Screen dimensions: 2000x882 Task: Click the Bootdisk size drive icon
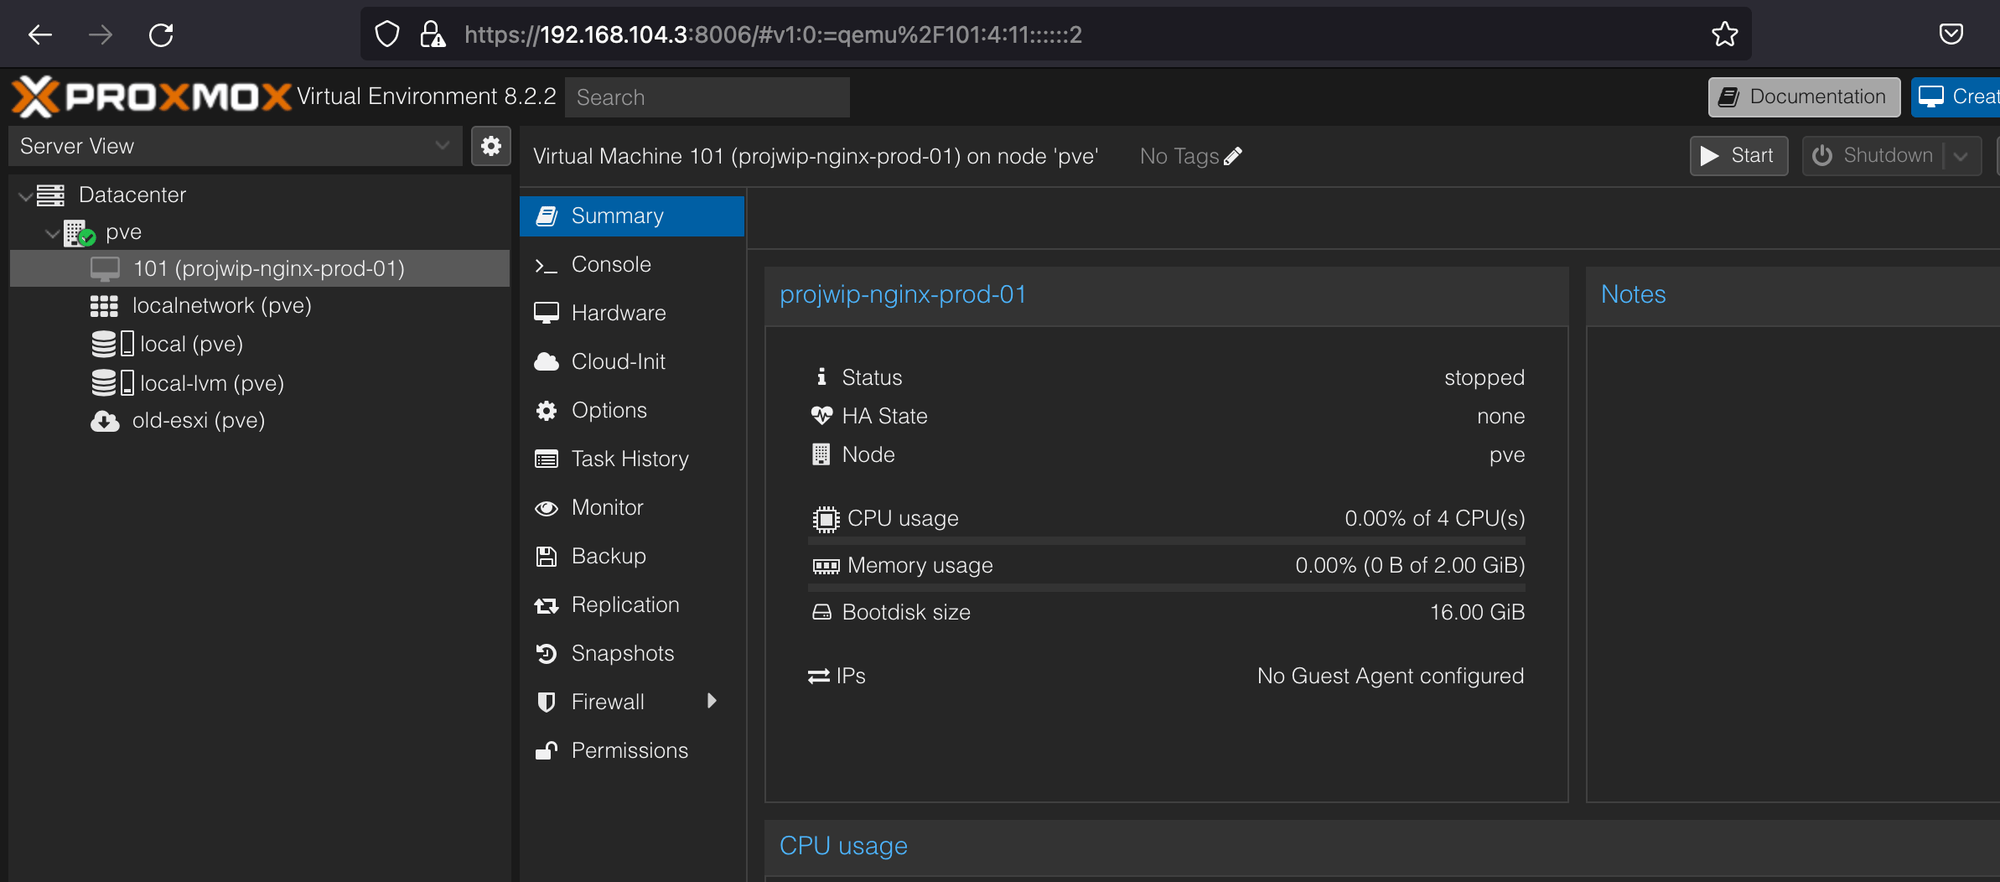click(x=822, y=612)
